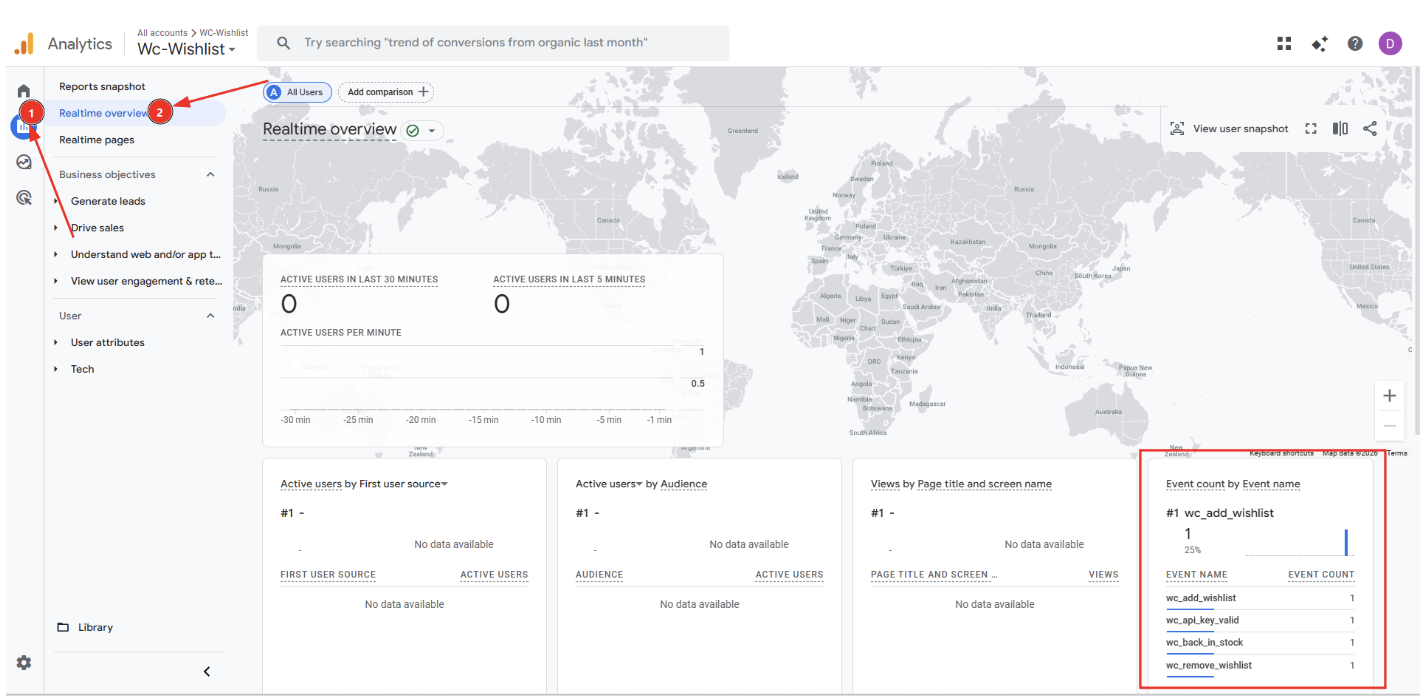Open the Explore icon in left rail
The width and height of the screenshot is (1420, 696).
(24, 162)
